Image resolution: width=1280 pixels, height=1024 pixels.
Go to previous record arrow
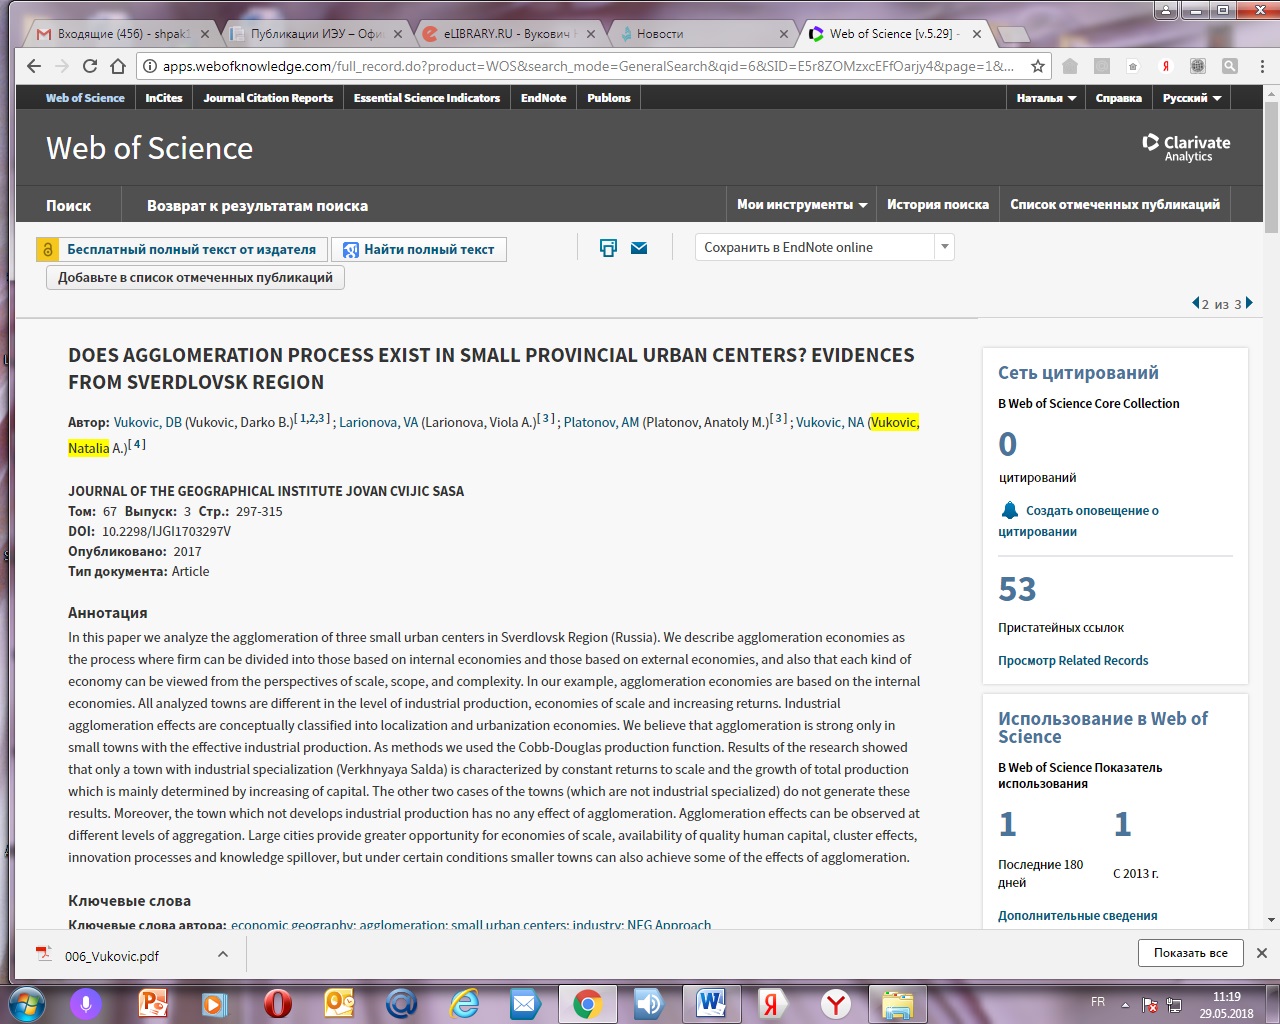[1195, 303]
